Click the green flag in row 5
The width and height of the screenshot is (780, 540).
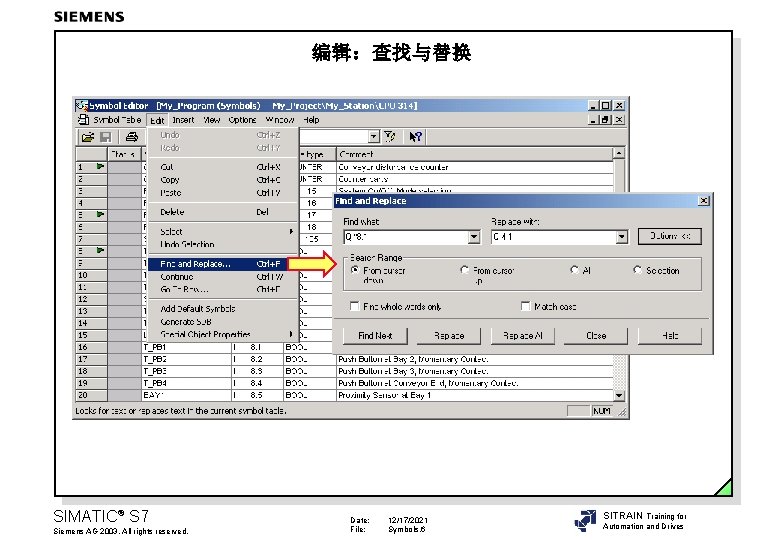point(100,214)
